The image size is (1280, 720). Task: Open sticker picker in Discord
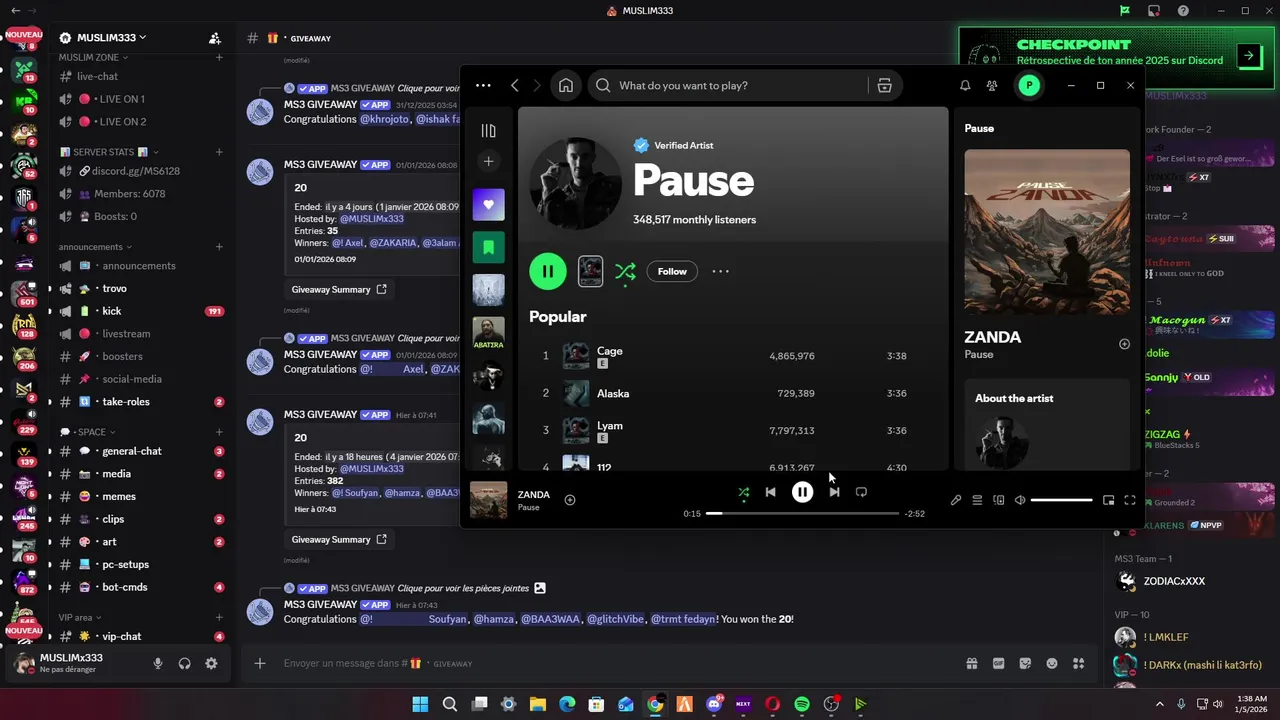[x=1025, y=663]
